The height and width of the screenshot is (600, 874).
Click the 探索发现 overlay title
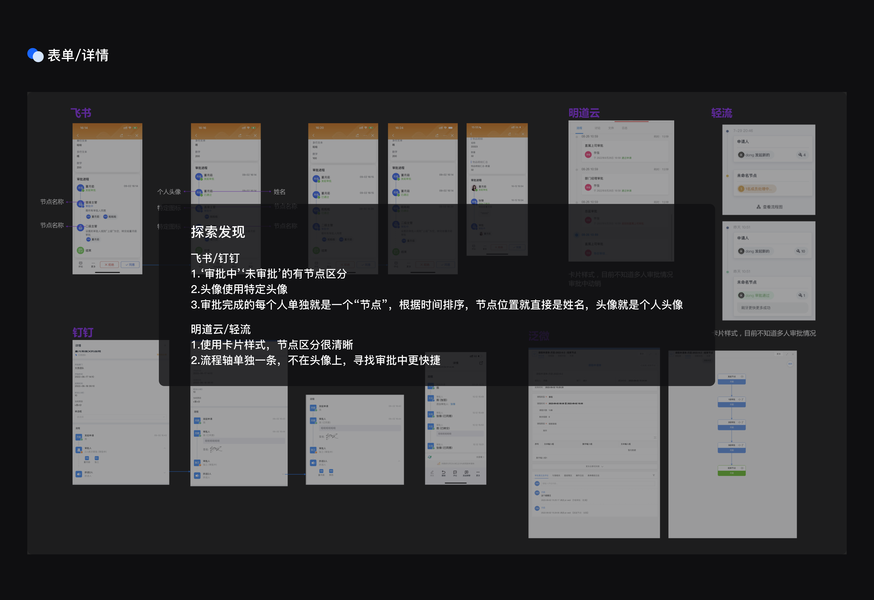pyautogui.click(x=218, y=232)
